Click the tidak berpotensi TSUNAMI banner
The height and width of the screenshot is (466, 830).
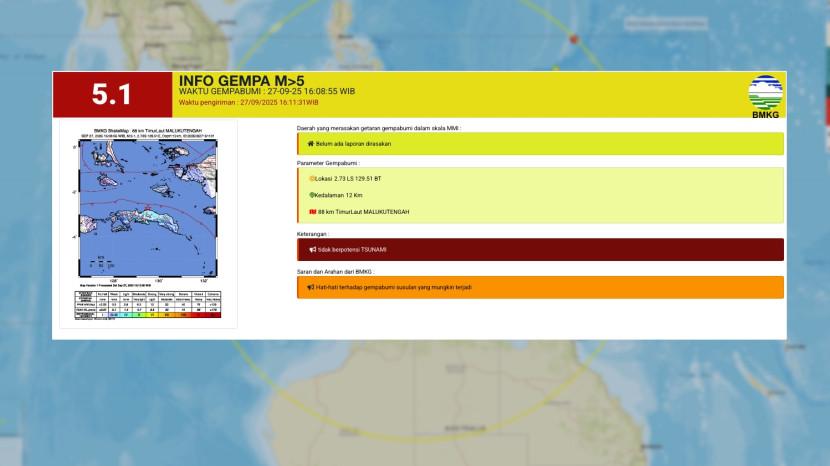point(540,249)
